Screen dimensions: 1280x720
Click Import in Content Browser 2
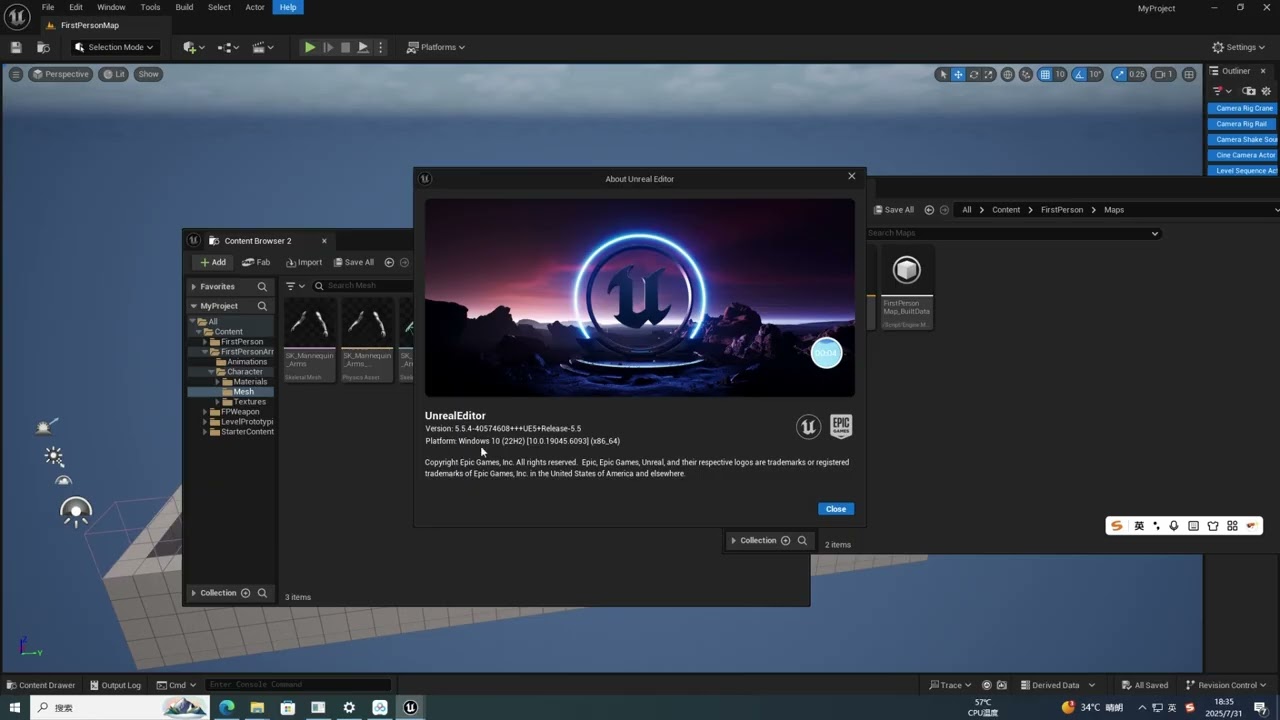tap(304, 262)
